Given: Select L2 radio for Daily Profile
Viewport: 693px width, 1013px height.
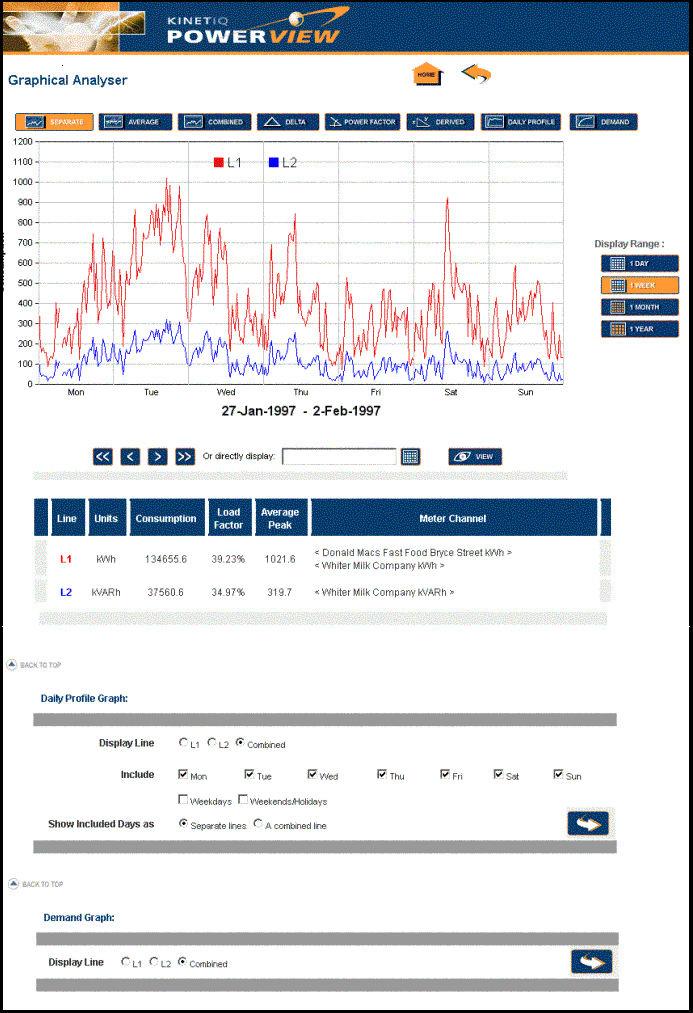Looking at the screenshot, I should 212,743.
